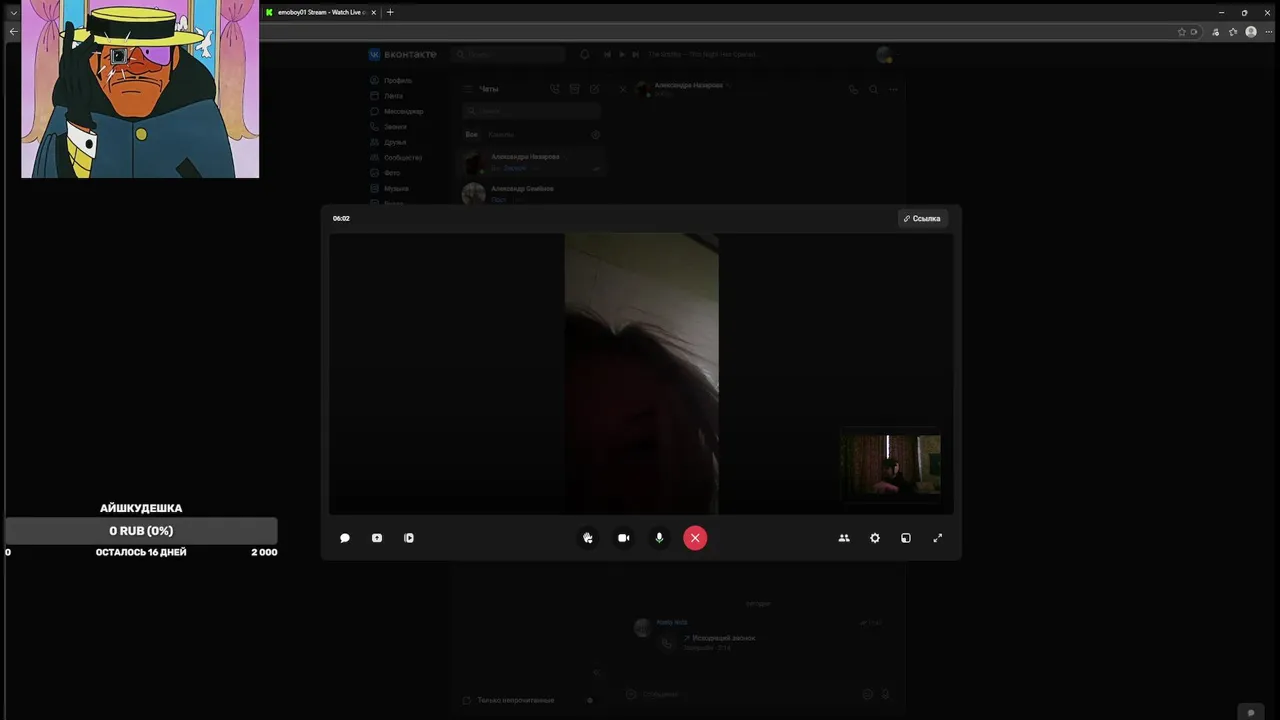Search within the conversation
The height and width of the screenshot is (720, 1280).
pyautogui.click(x=873, y=89)
